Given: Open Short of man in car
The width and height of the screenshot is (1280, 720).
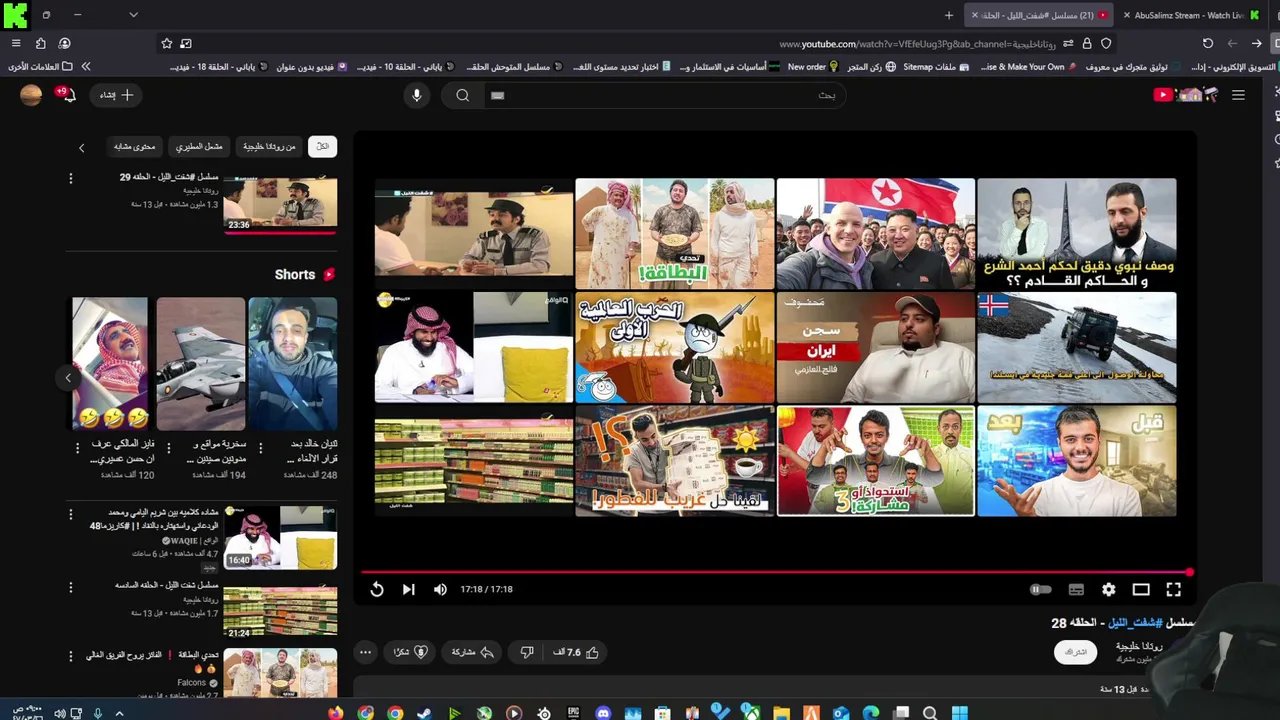Looking at the screenshot, I should click(x=293, y=363).
